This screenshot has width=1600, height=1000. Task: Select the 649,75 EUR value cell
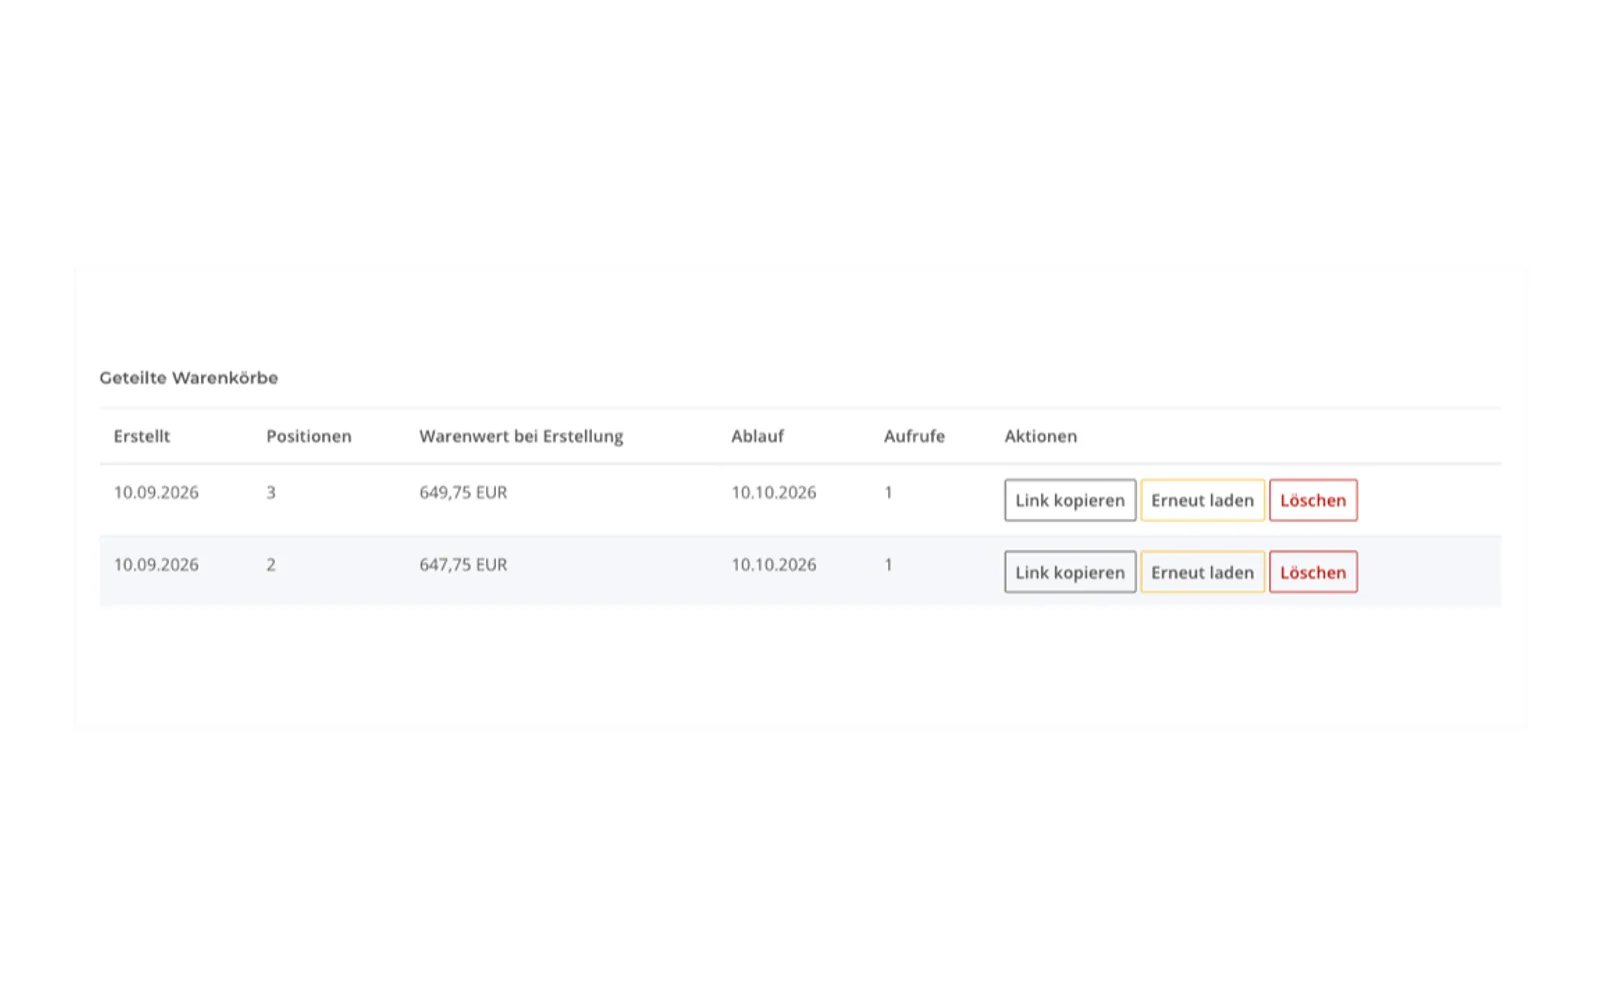pos(463,492)
